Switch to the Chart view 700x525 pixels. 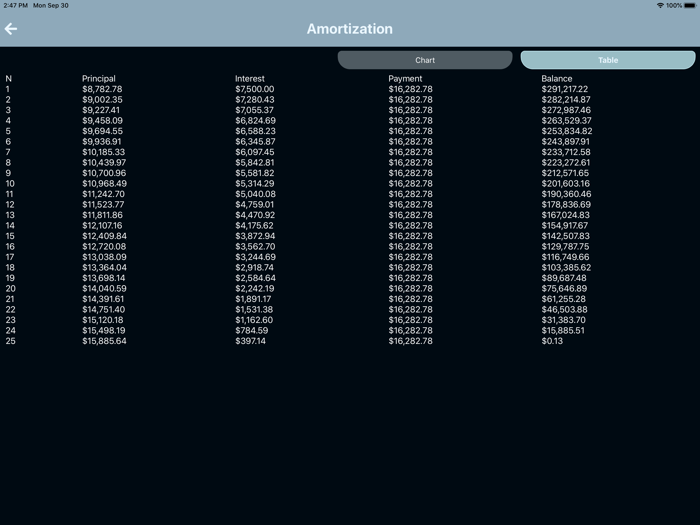pyautogui.click(x=425, y=60)
